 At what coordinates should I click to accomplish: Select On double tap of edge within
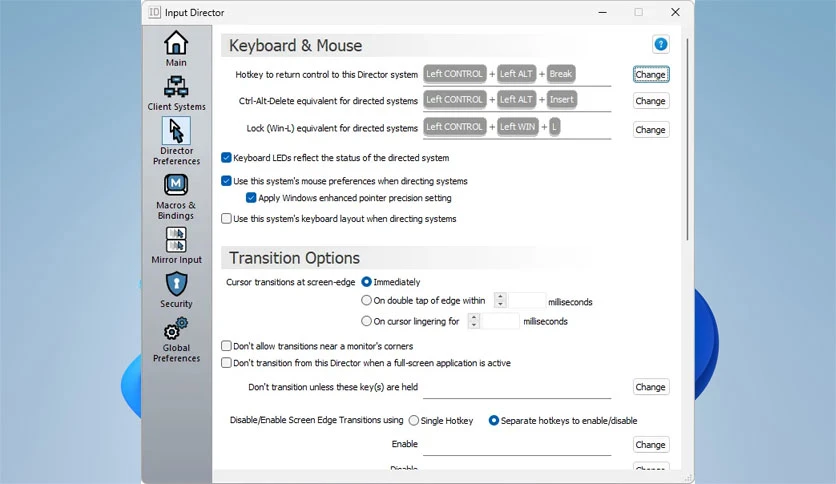pyautogui.click(x=366, y=300)
